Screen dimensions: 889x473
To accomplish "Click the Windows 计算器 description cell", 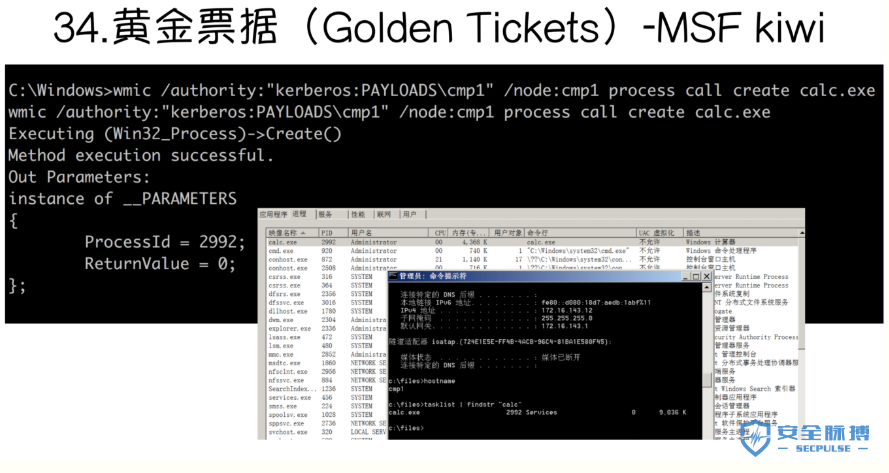I will tap(710, 242).
